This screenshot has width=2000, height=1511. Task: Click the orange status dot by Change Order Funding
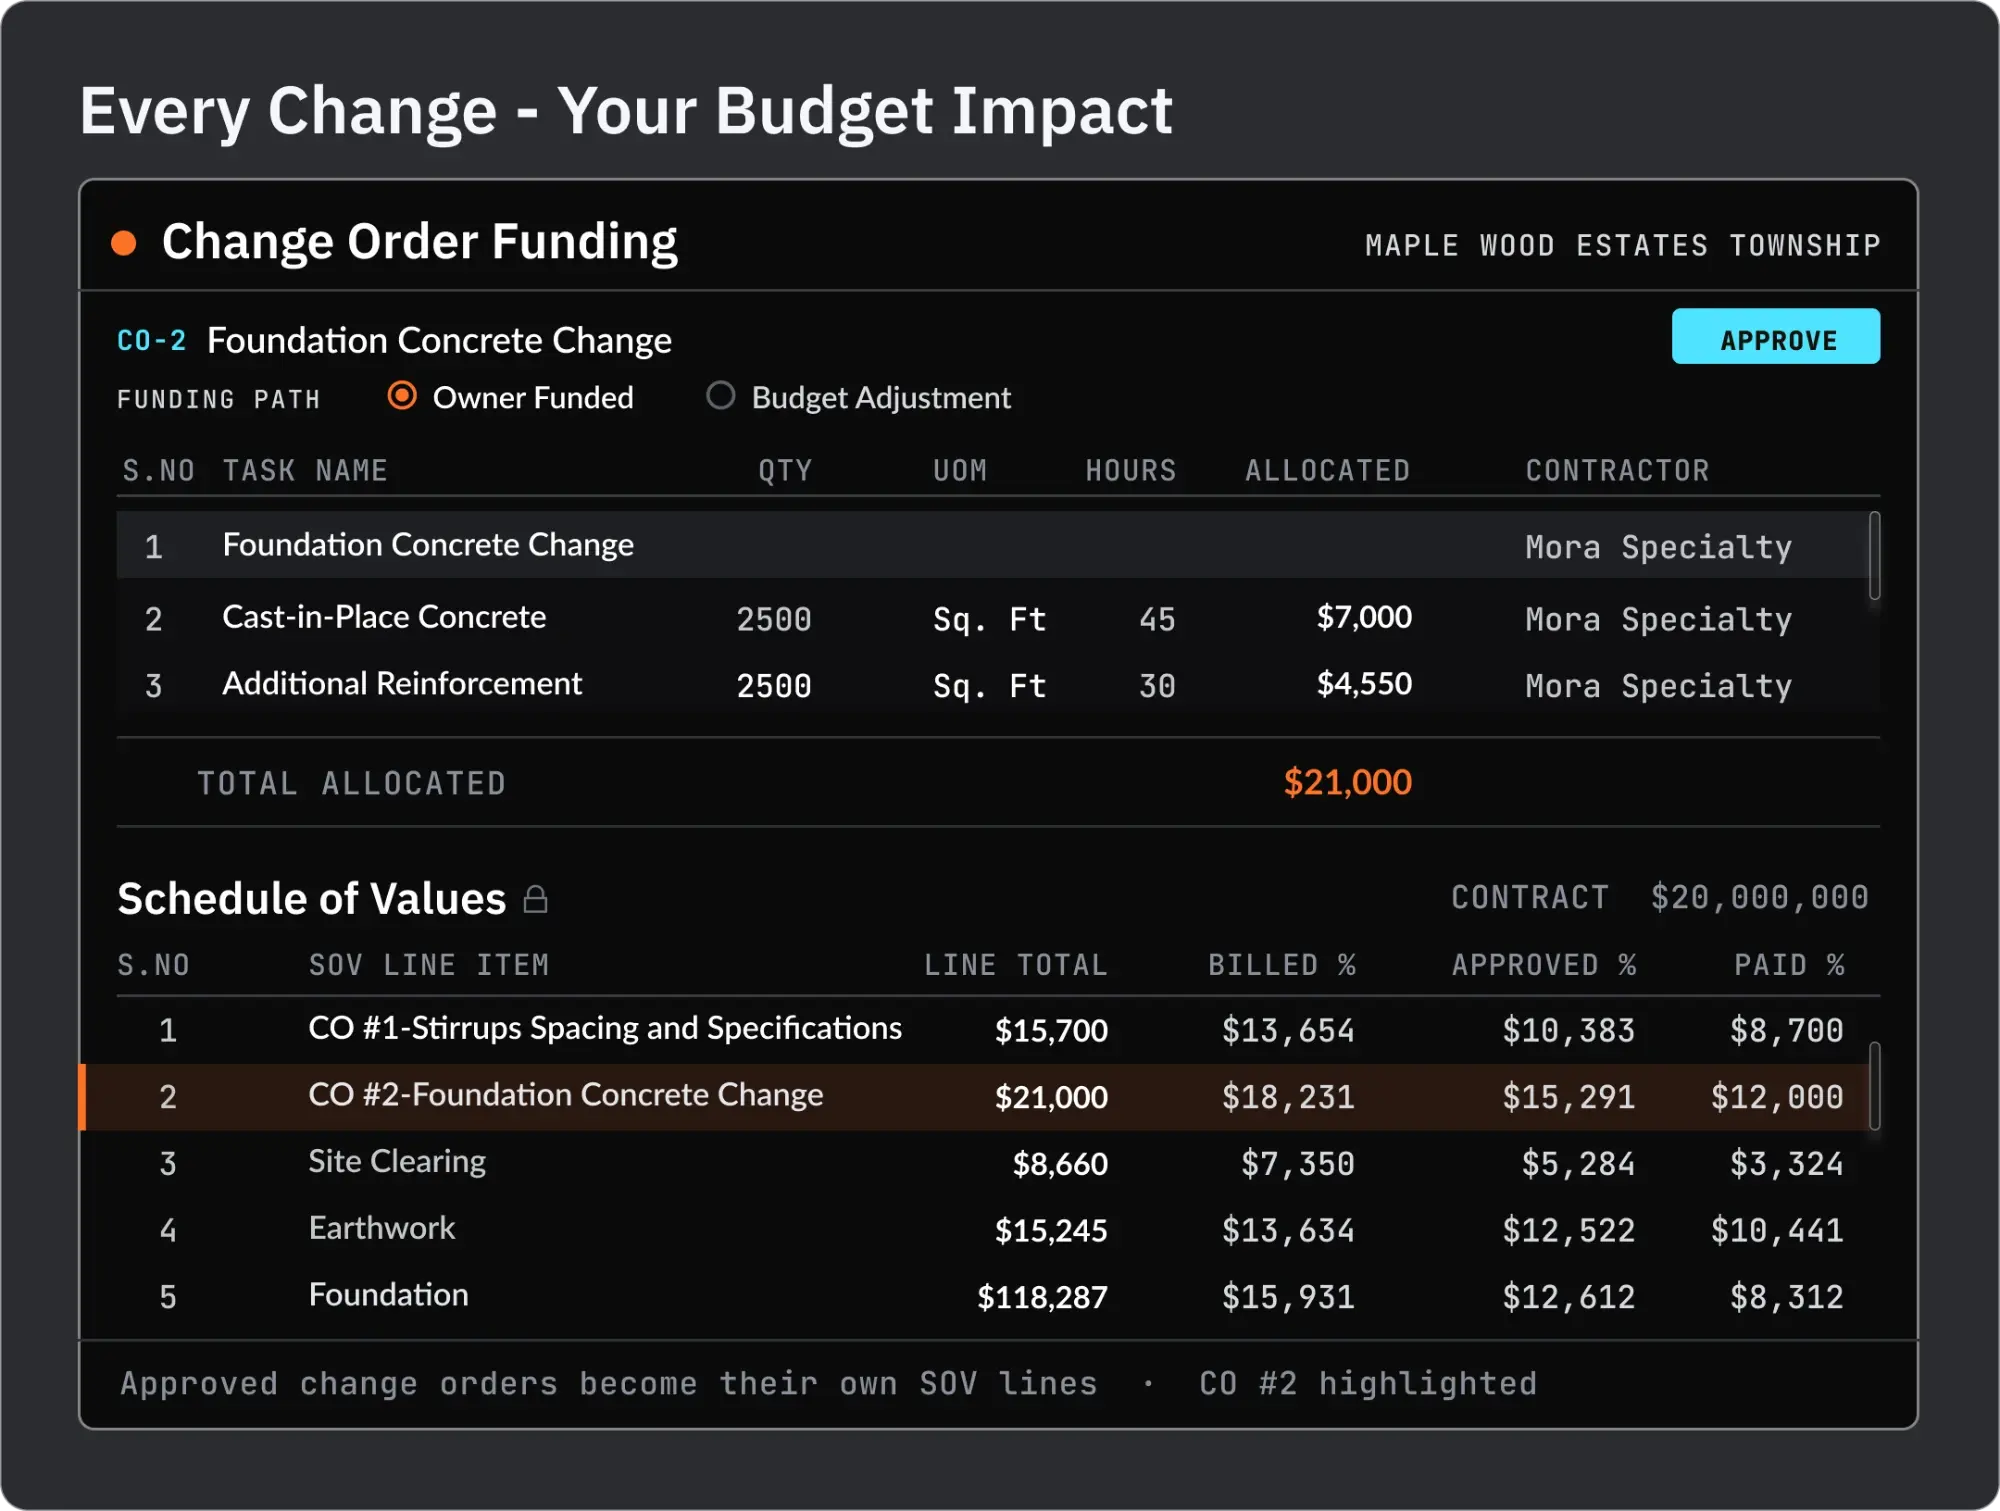pyautogui.click(x=124, y=243)
